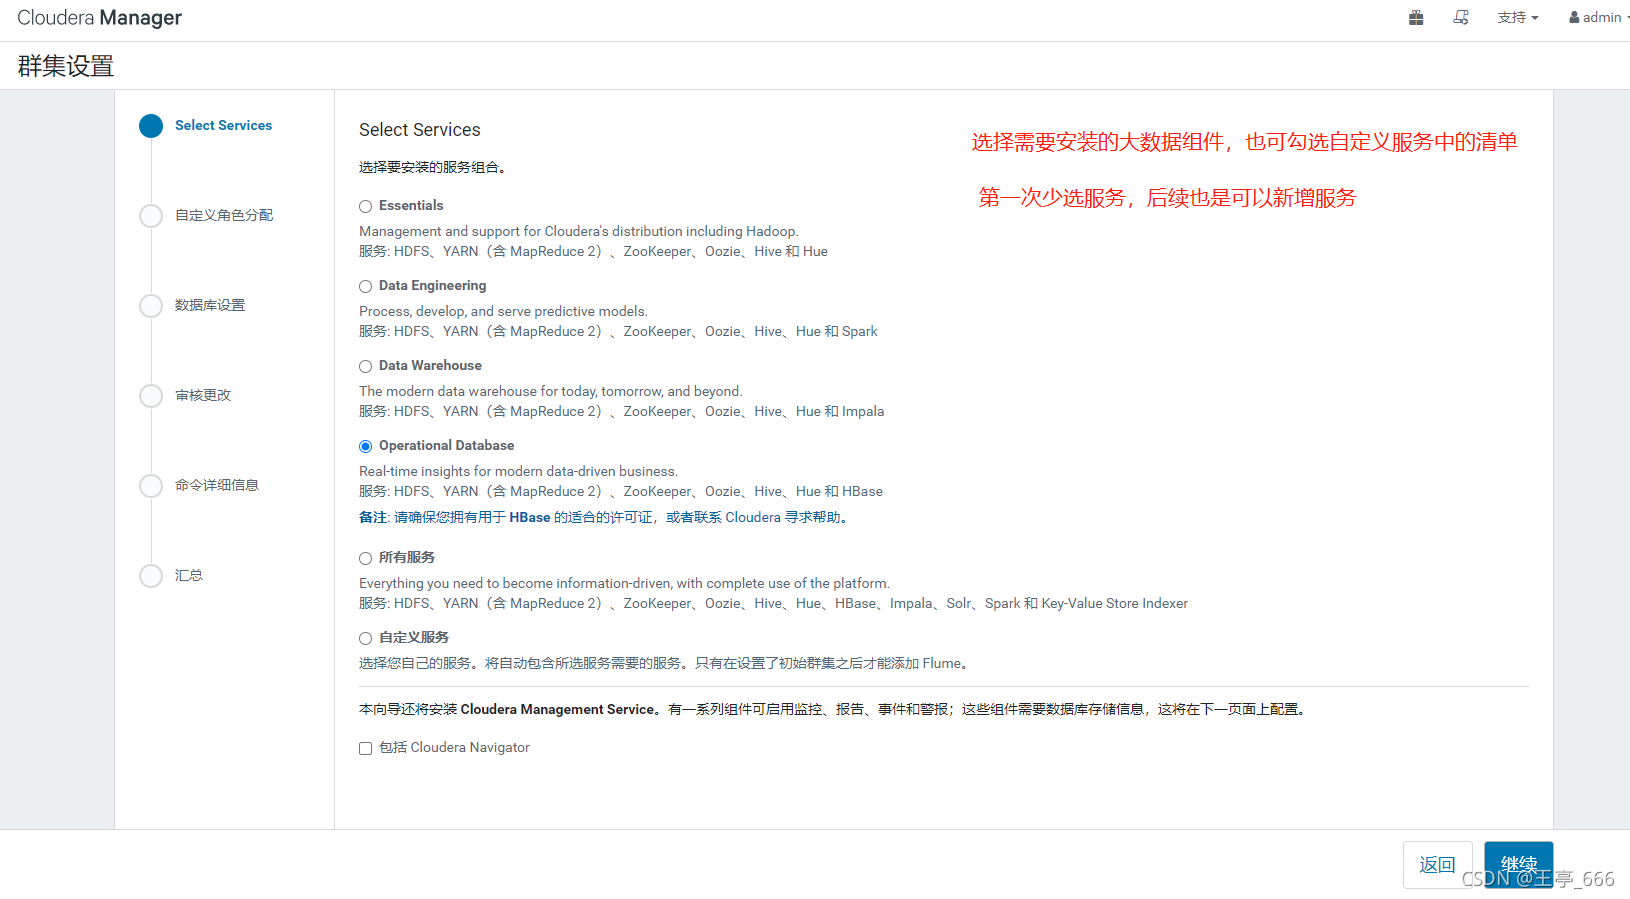Image resolution: width=1630 pixels, height=899 pixels.
Task: Click the step circle beside 命令详细信息
Action: (151, 486)
